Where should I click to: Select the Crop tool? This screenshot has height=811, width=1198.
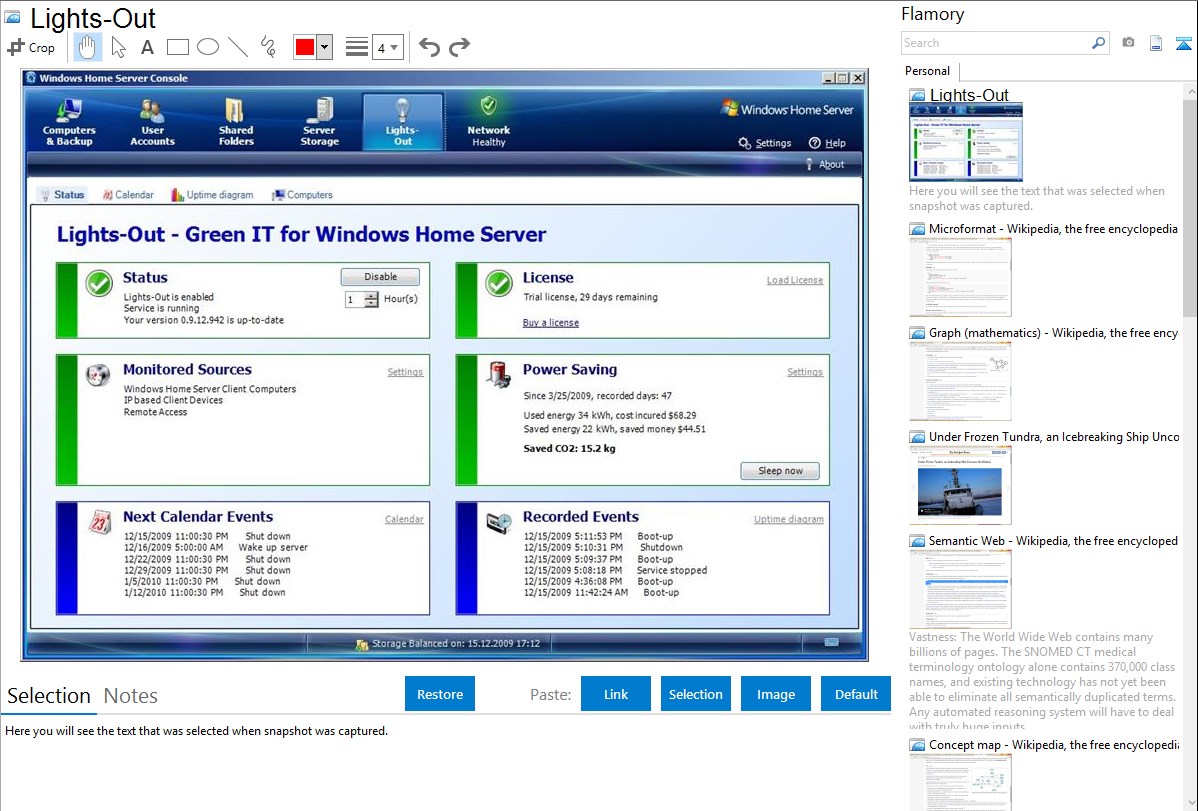coord(31,47)
